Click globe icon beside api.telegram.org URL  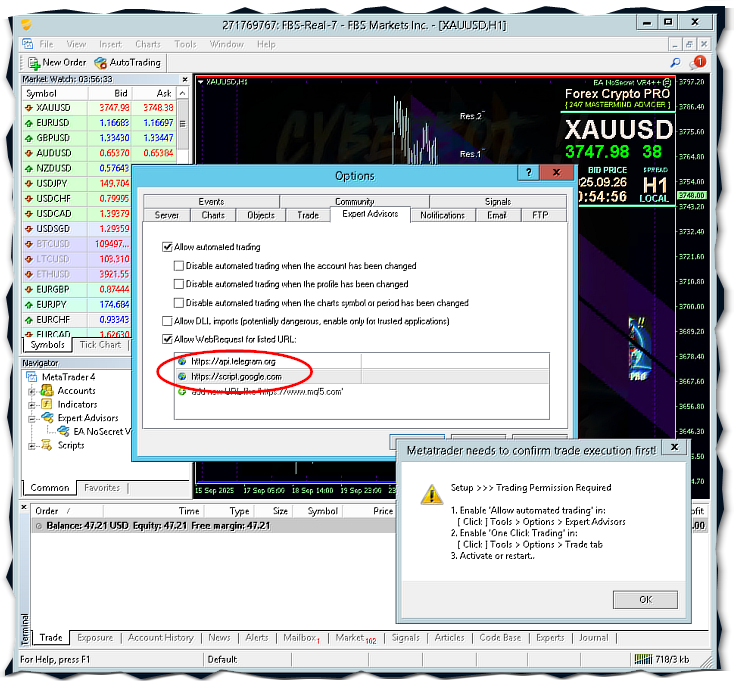point(182,361)
